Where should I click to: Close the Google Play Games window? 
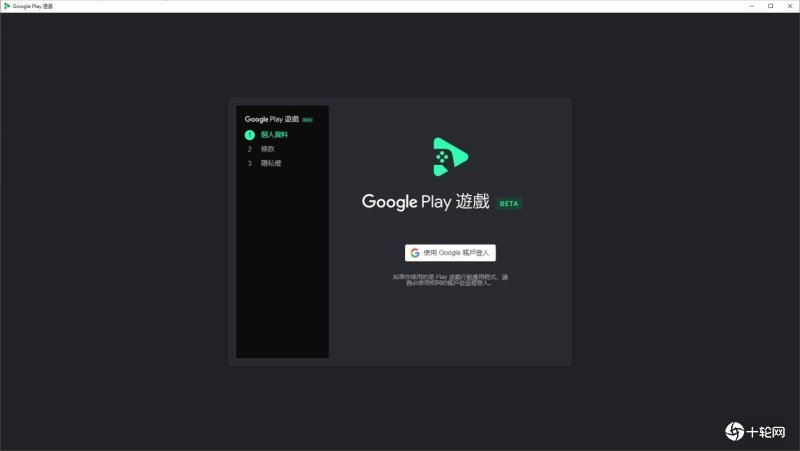point(790,6)
